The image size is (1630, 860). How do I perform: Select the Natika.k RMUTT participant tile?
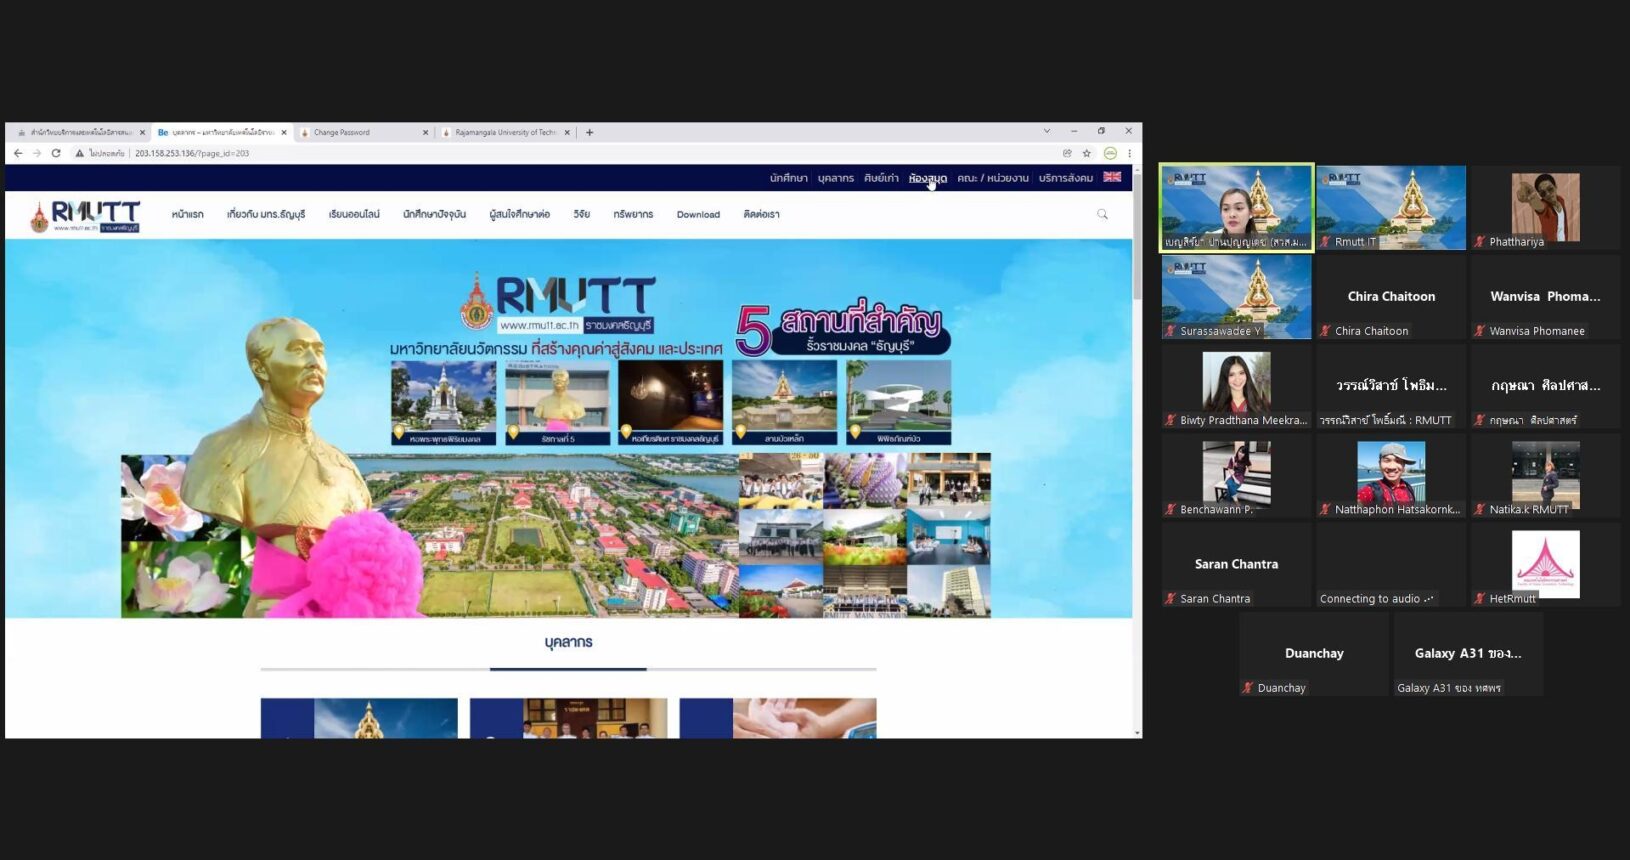point(1545,476)
